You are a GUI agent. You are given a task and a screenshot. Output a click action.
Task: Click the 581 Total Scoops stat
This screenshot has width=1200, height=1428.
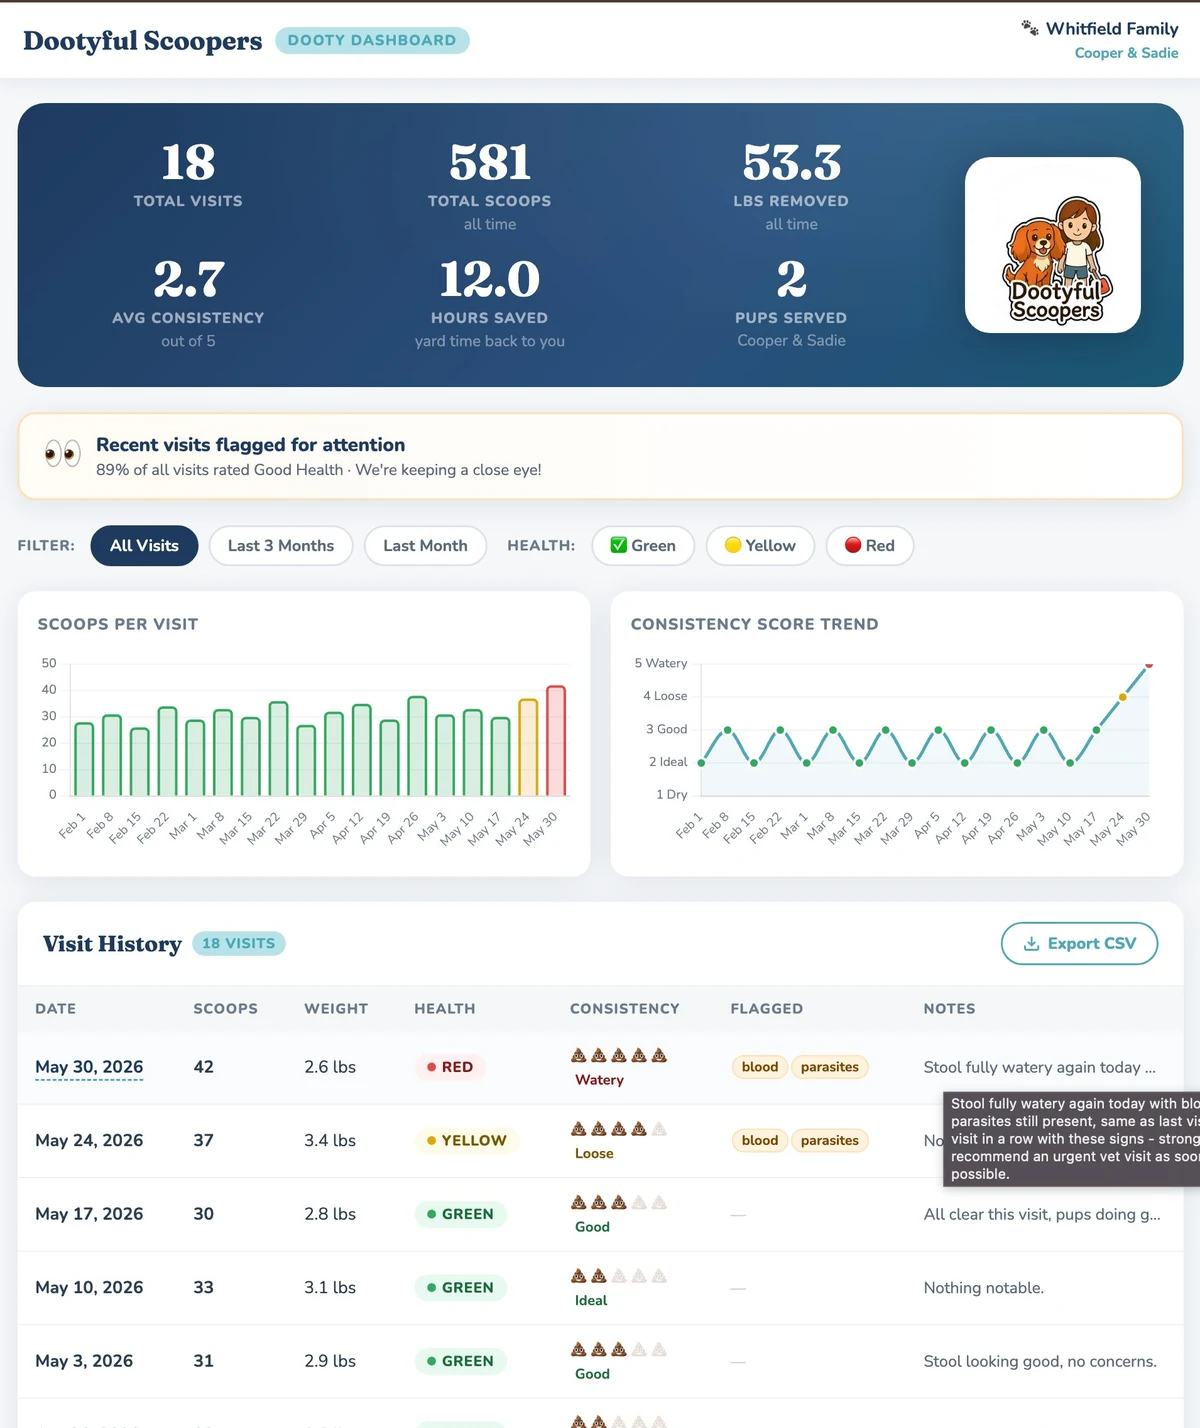pyautogui.click(x=490, y=186)
